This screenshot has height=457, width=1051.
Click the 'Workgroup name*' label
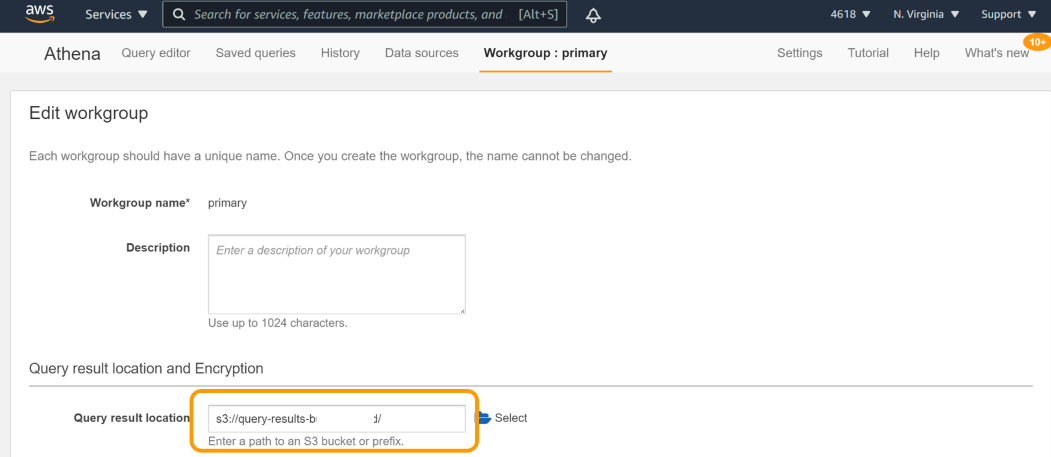point(140,203)
